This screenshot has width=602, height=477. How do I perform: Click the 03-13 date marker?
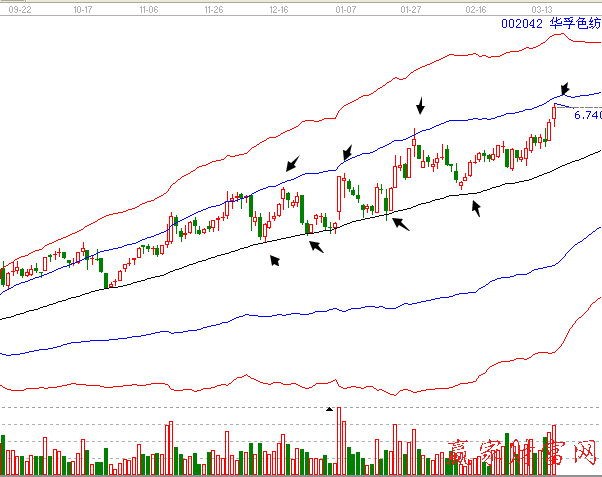coord(542,6)
